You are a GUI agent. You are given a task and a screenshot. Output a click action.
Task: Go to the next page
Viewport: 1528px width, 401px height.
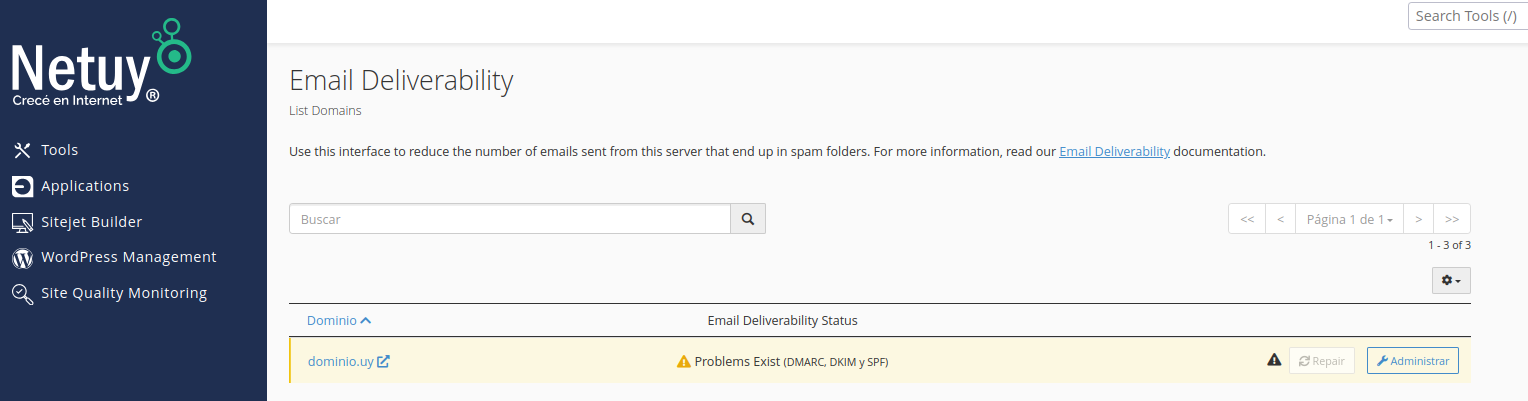[1418, 219]
